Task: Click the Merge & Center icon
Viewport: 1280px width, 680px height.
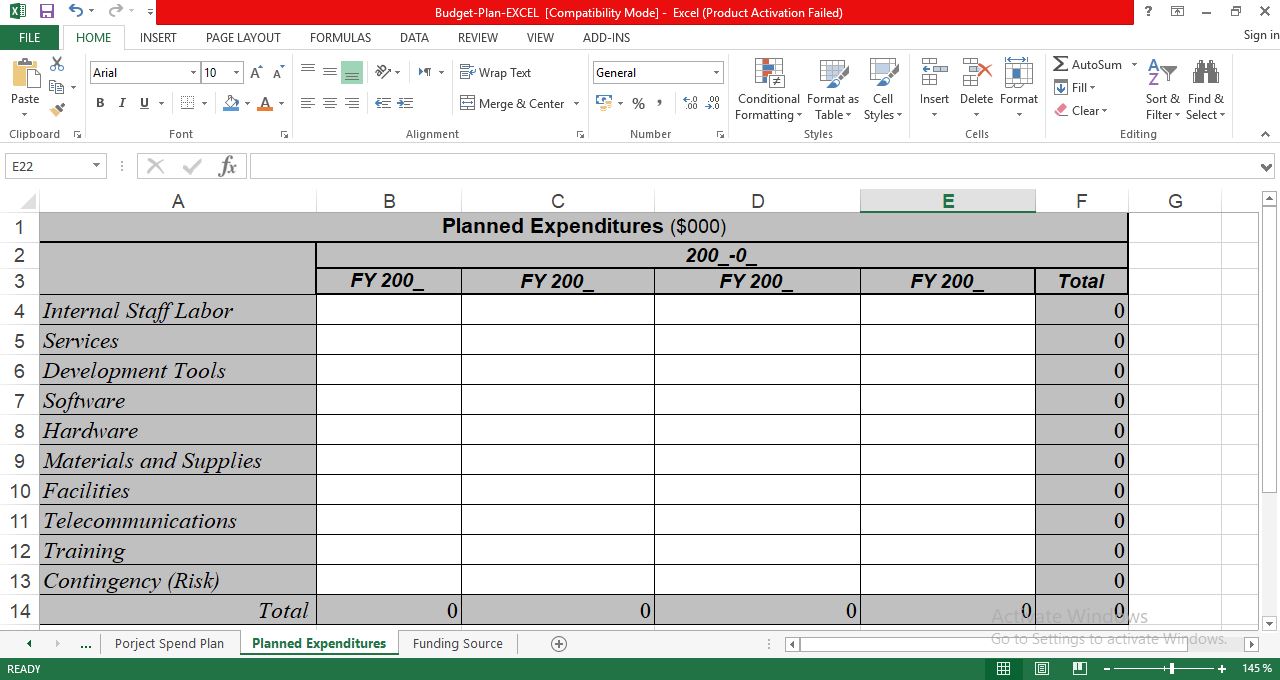Action: tap(513, 103)
